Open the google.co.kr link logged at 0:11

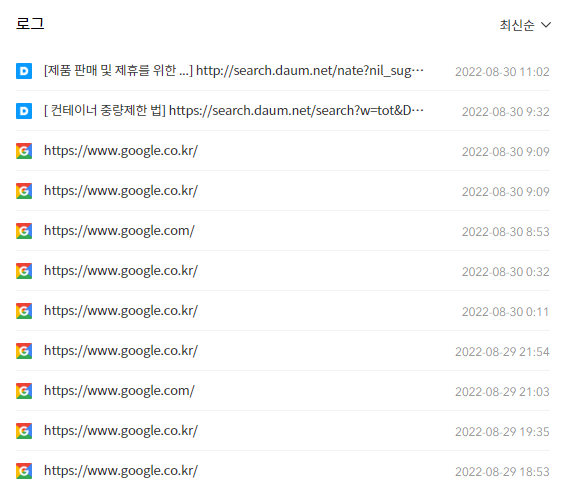(x=121, y=311)
